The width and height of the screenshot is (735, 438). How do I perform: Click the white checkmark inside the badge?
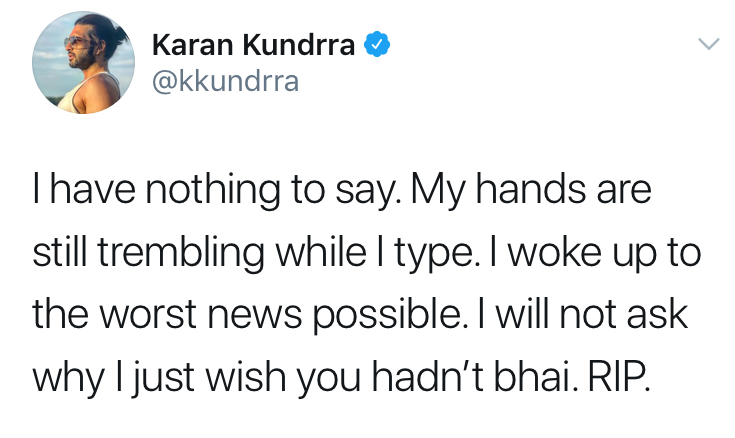pos(377,45)
